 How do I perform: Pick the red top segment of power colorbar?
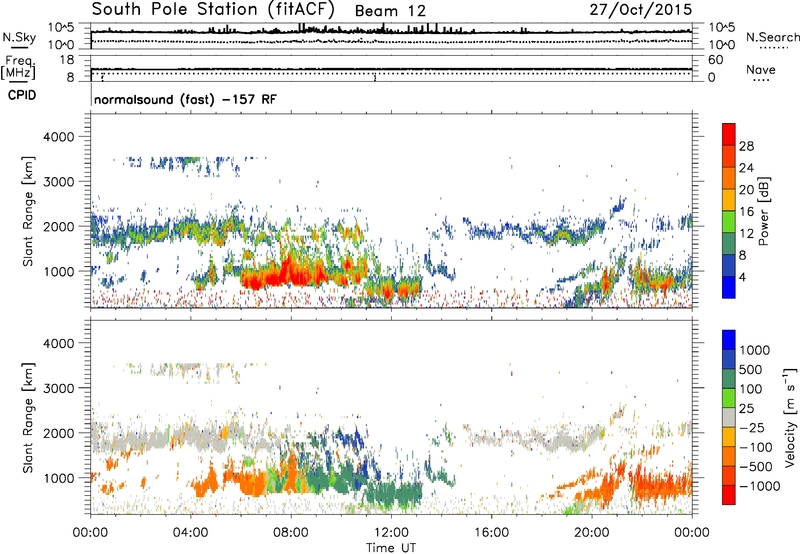click(x=729, y=135)
